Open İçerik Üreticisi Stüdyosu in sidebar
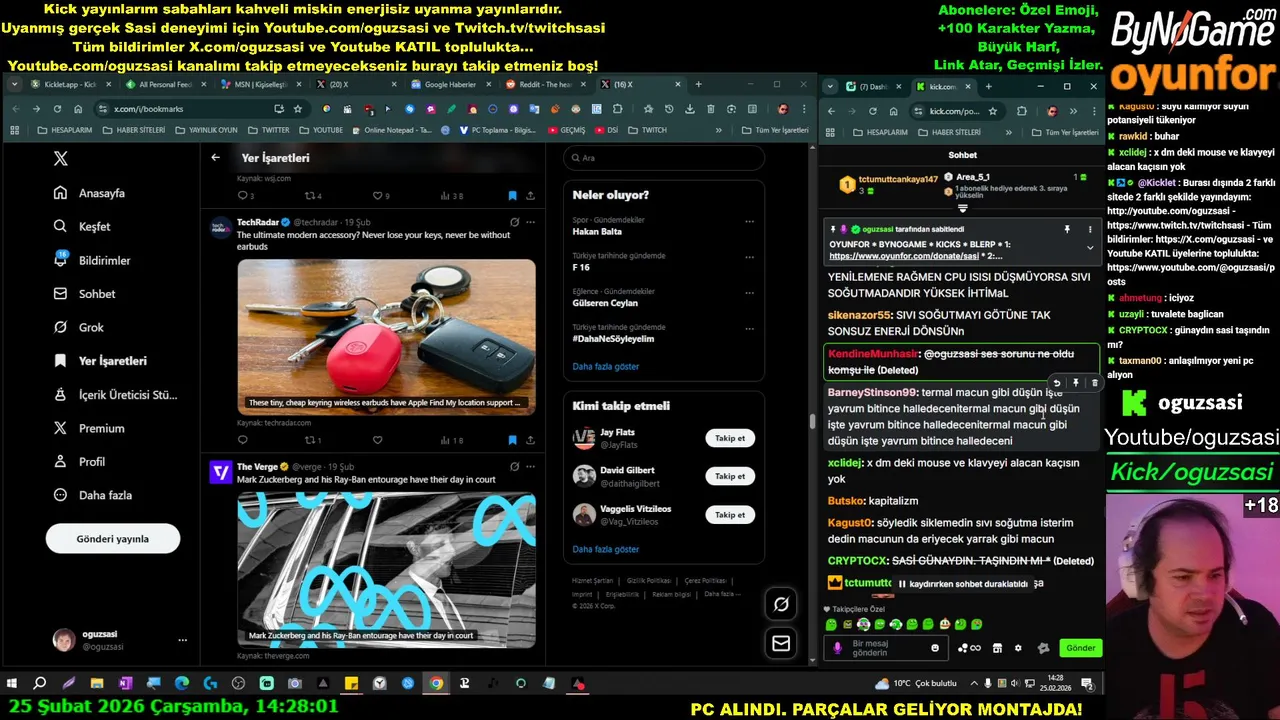Screen dimensions: 1280x720 [x=116, y=395]
